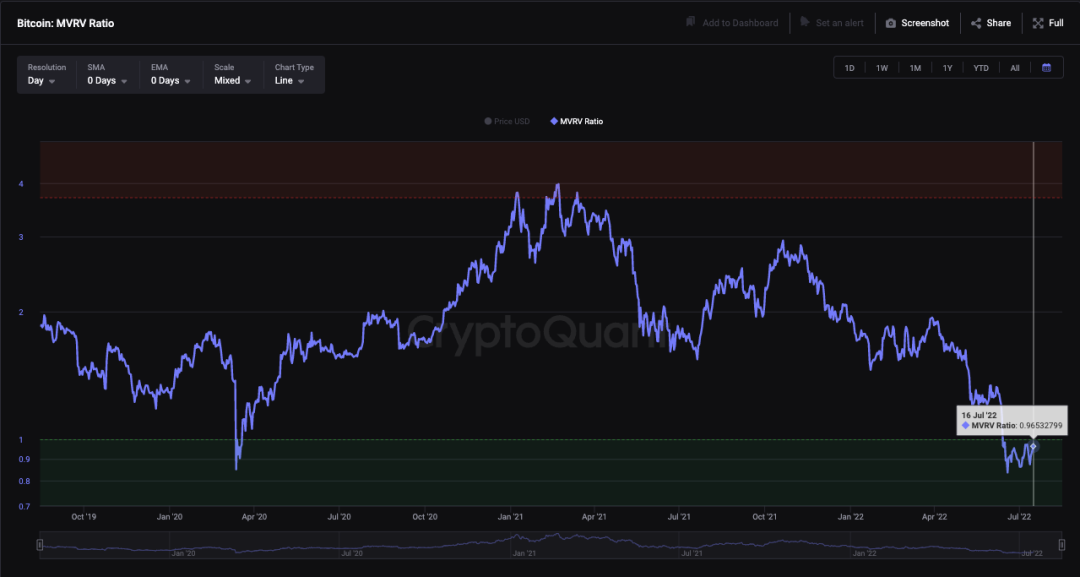Click the Add to Dashboard icon

(x=691, y=23)
